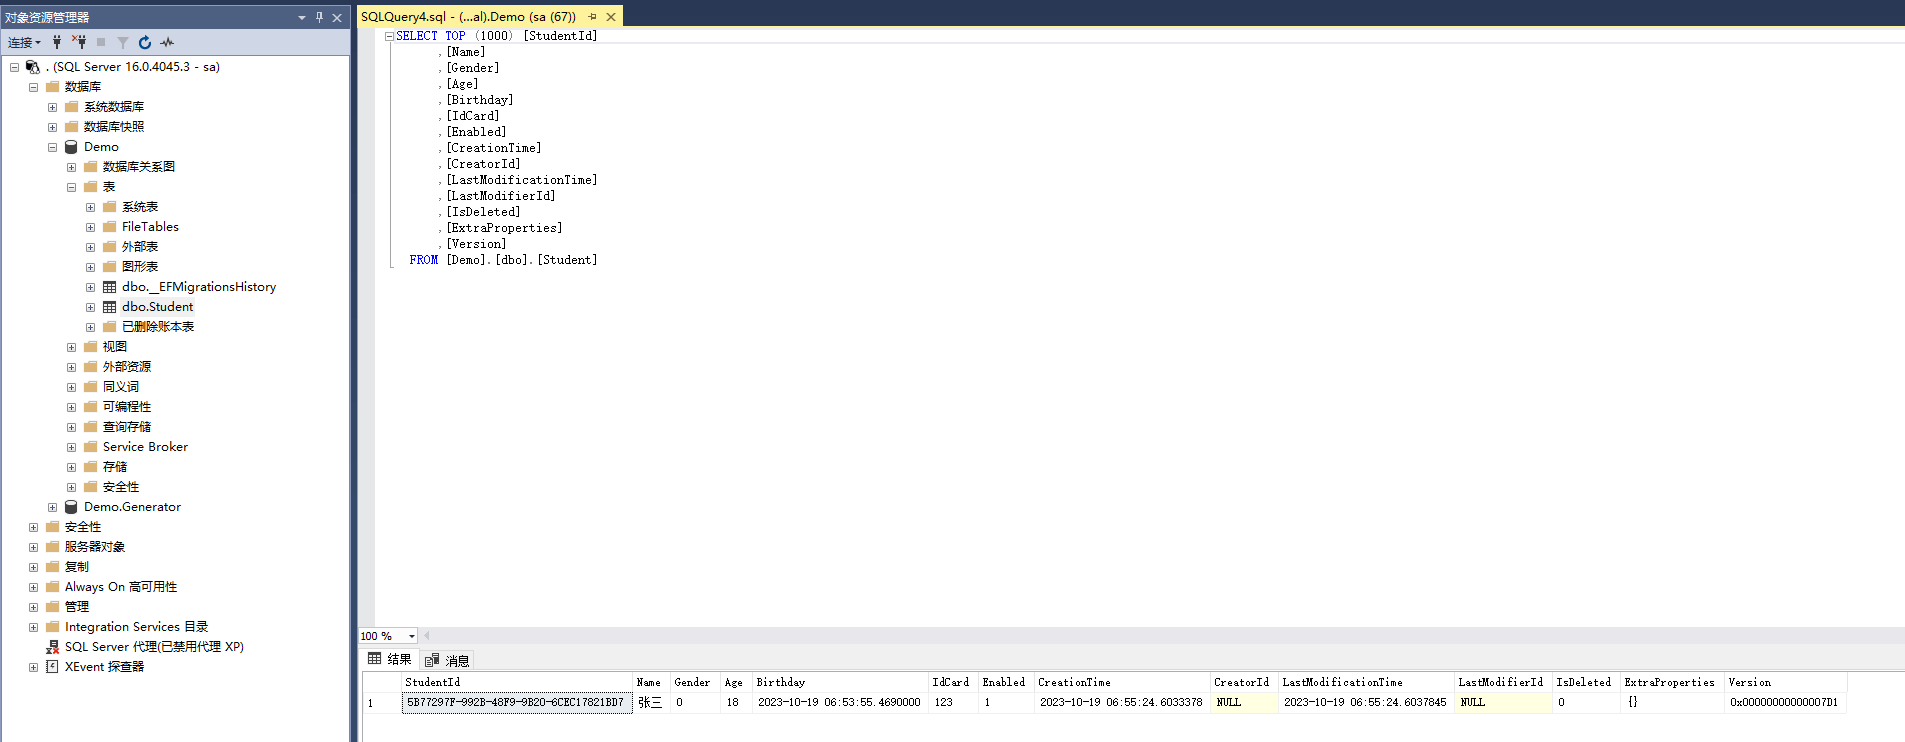This screenshot has width=1905, height=742.
Task: Select the 外部资源 tree item
Action: (x=127, y=367)
